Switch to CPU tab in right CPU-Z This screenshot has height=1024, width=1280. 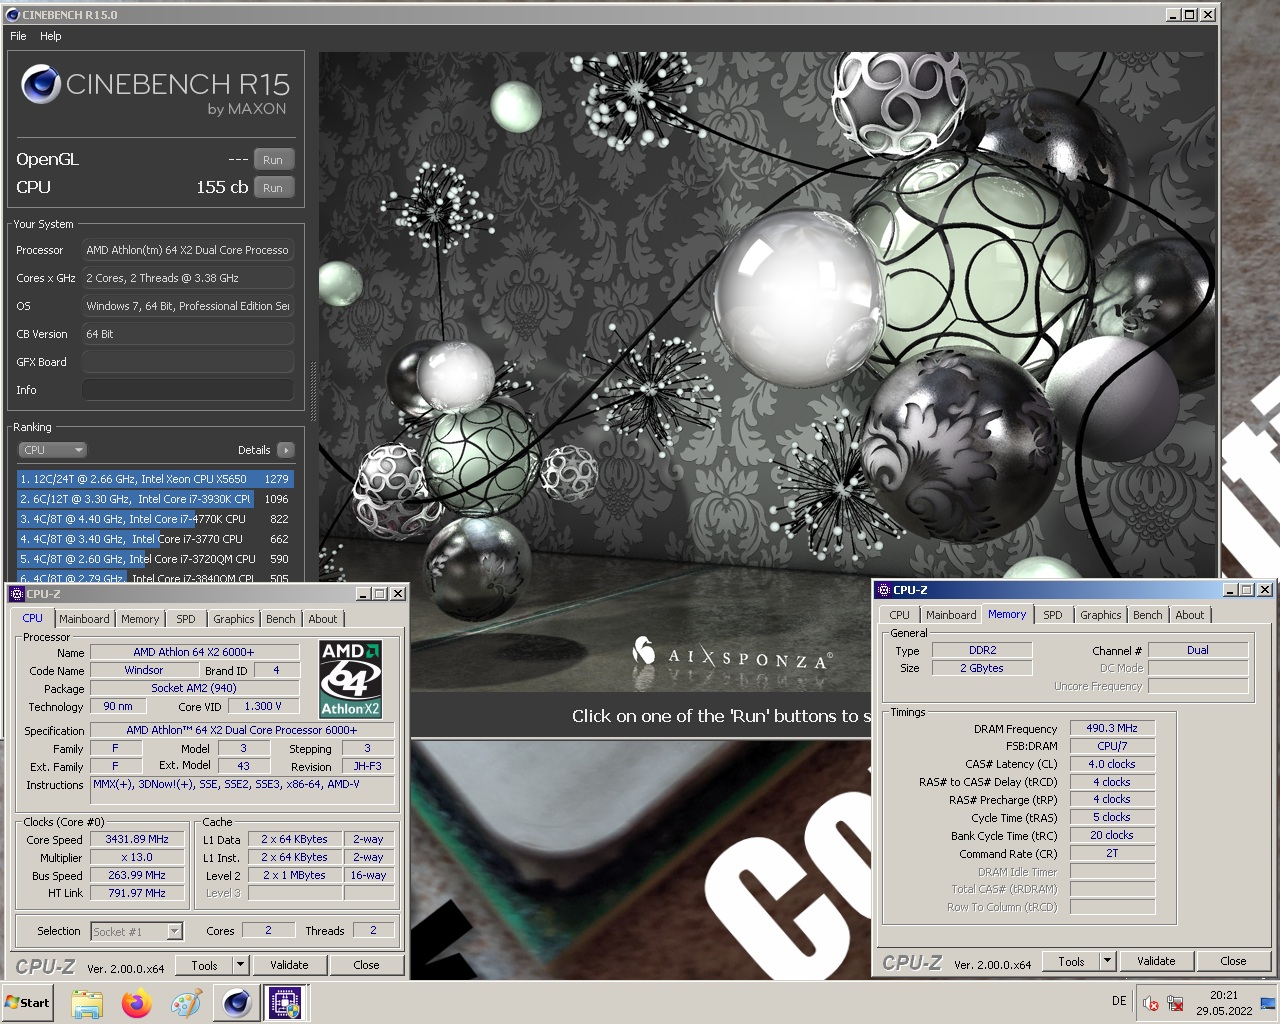pos(900,615)
